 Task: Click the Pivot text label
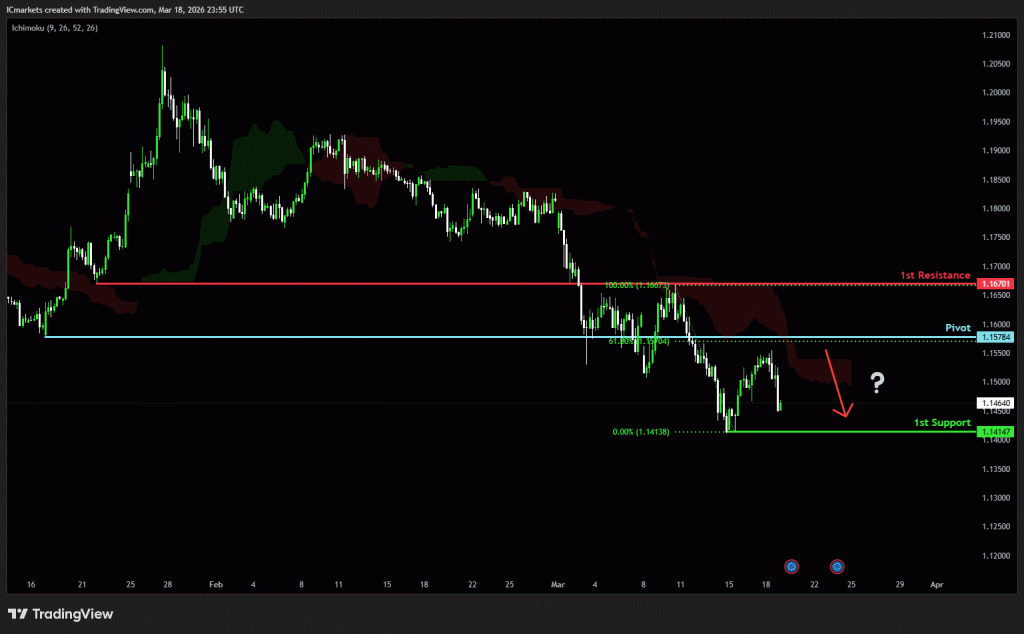957,327
